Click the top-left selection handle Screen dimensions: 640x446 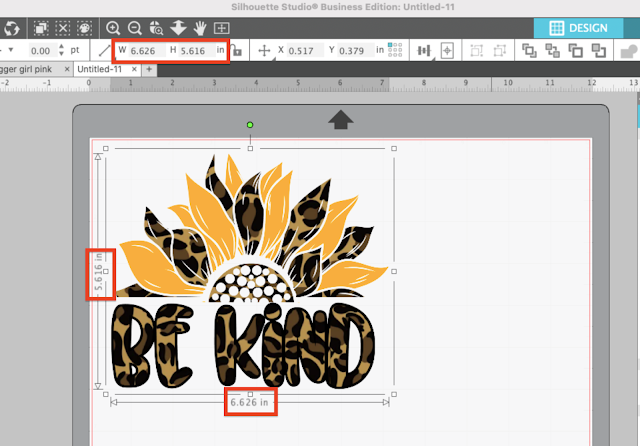pyautogui.click(x=106, y=149)
